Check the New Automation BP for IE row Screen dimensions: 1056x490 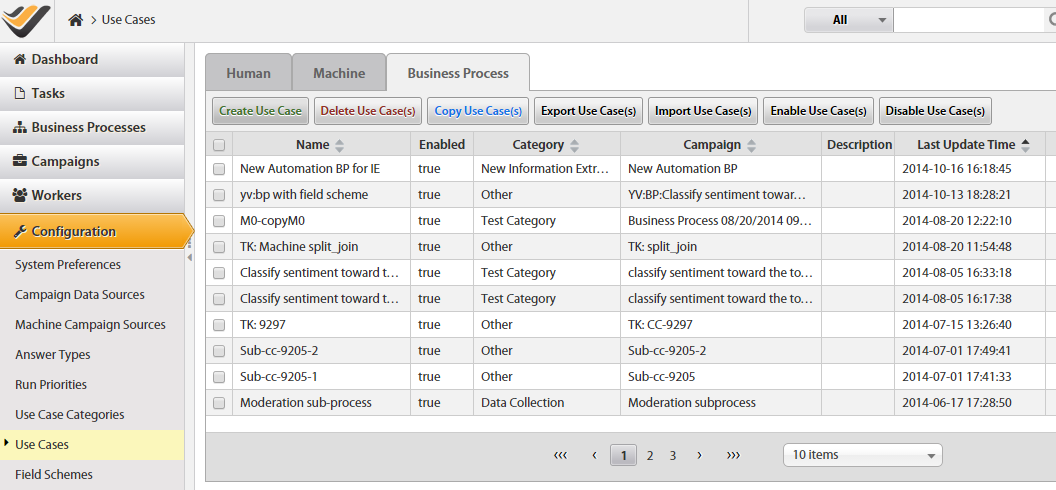pyautogui.click(x=219, y=170)
